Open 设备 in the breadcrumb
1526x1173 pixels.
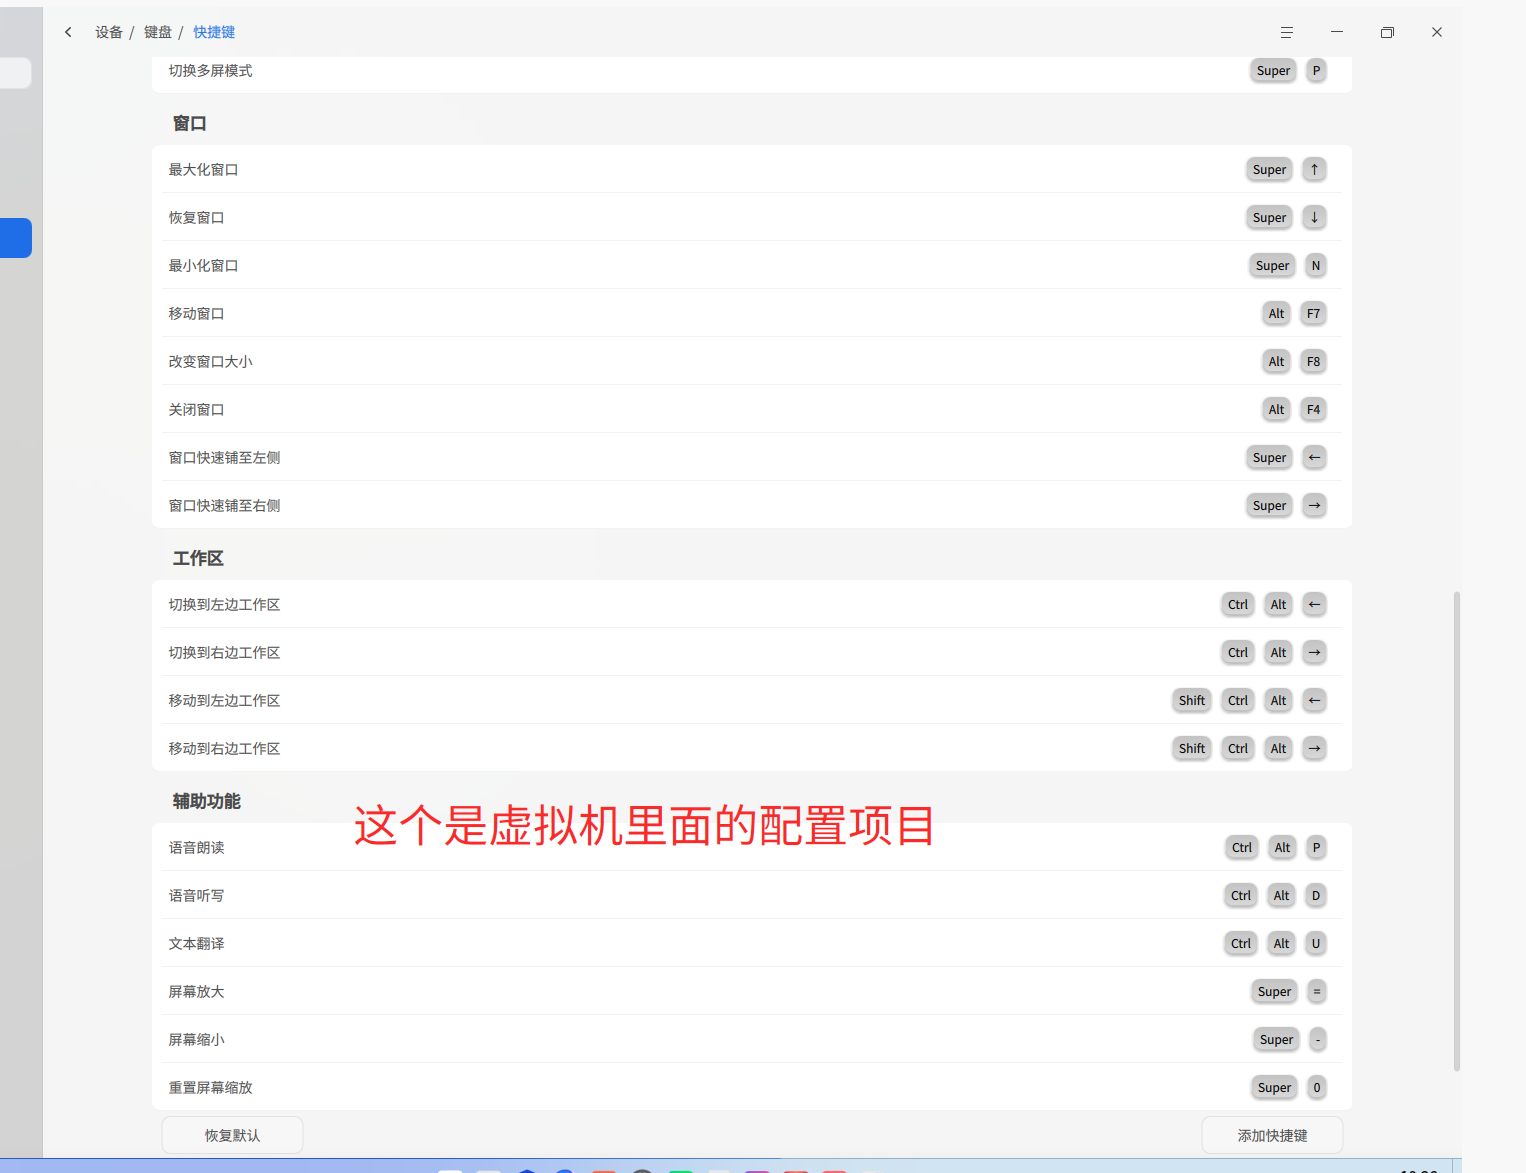click(x=109, y=32)
